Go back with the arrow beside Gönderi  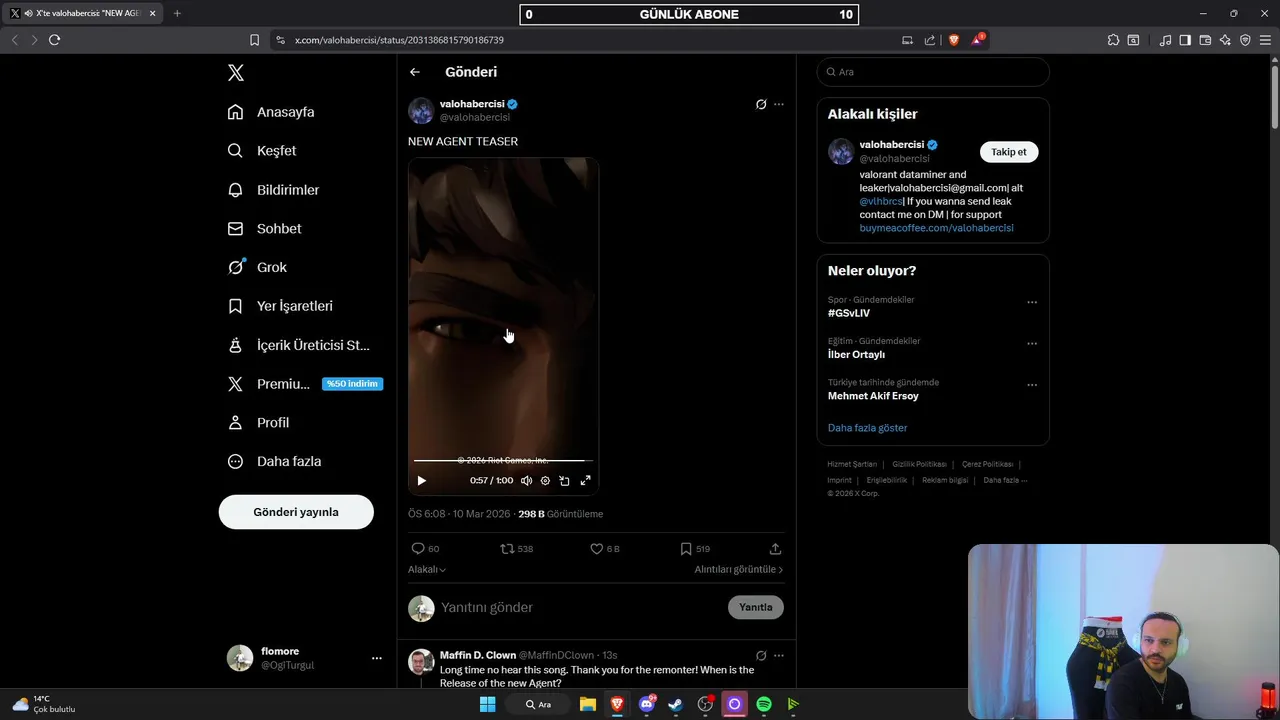[x=415, y=72]
